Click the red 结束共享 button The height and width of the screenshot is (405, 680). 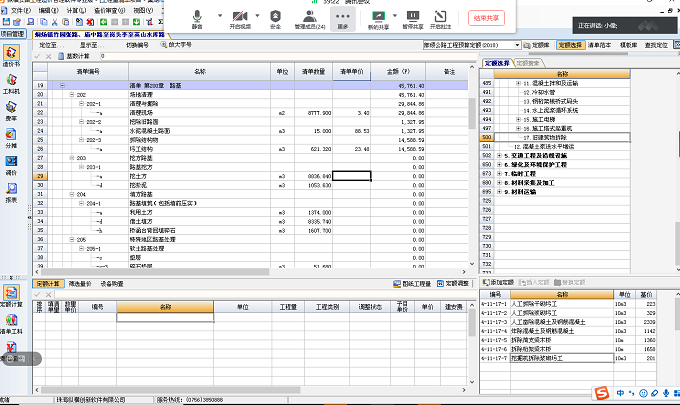(x=486, y=18)
